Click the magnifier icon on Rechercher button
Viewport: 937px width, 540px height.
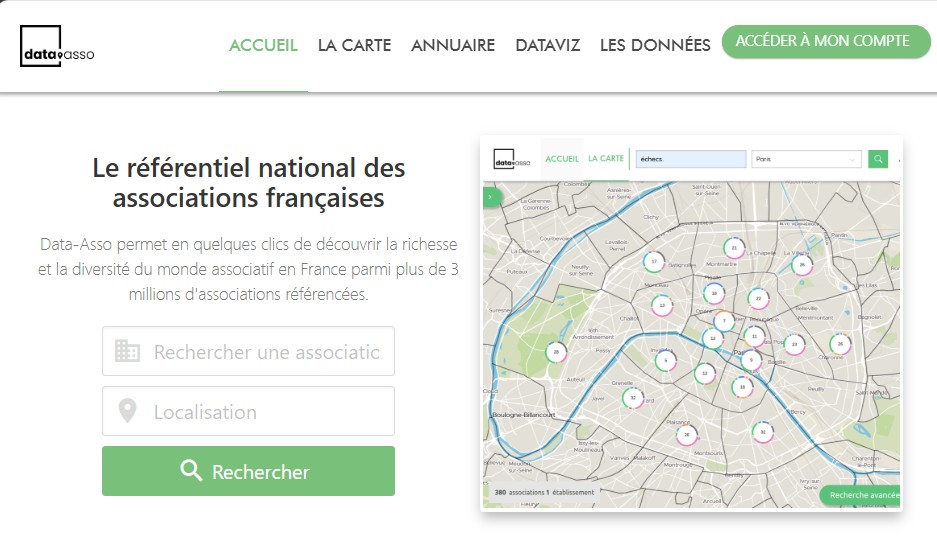(x=191, y=471)
